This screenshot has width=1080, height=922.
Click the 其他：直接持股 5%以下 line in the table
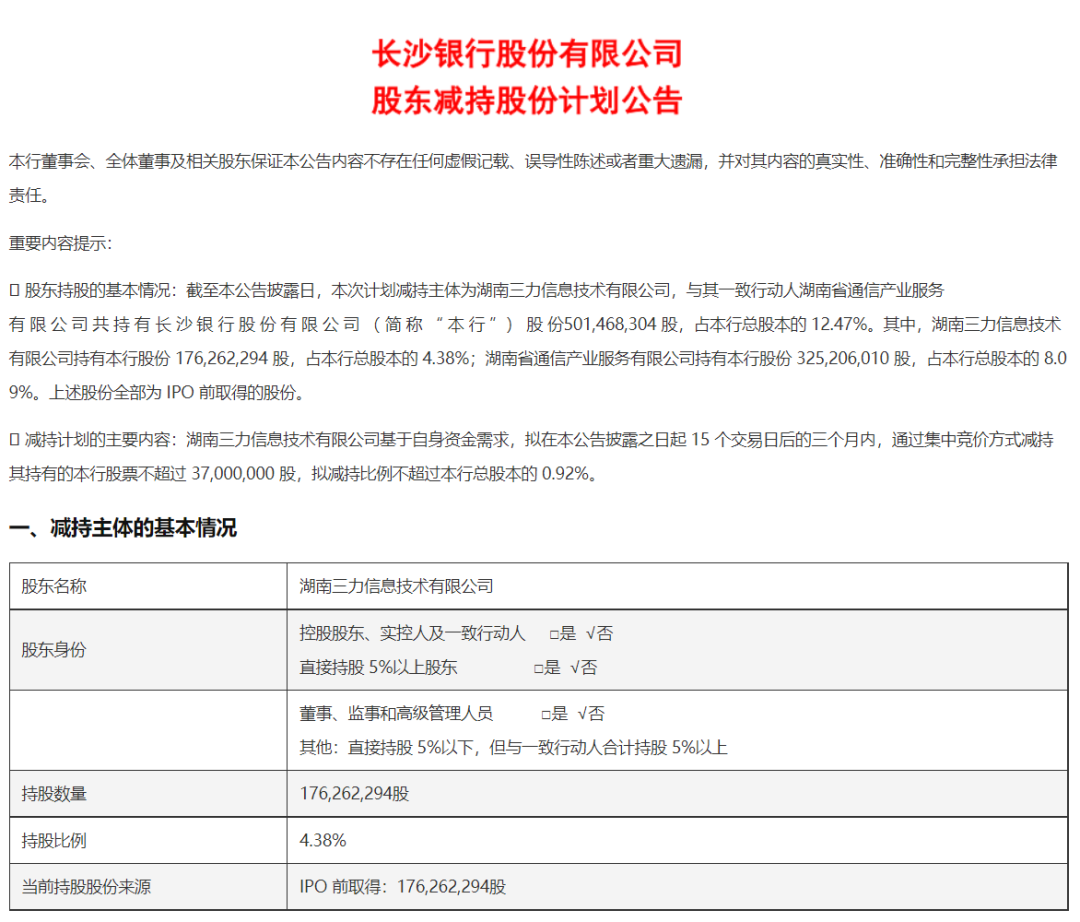click(x=513, y=747)
